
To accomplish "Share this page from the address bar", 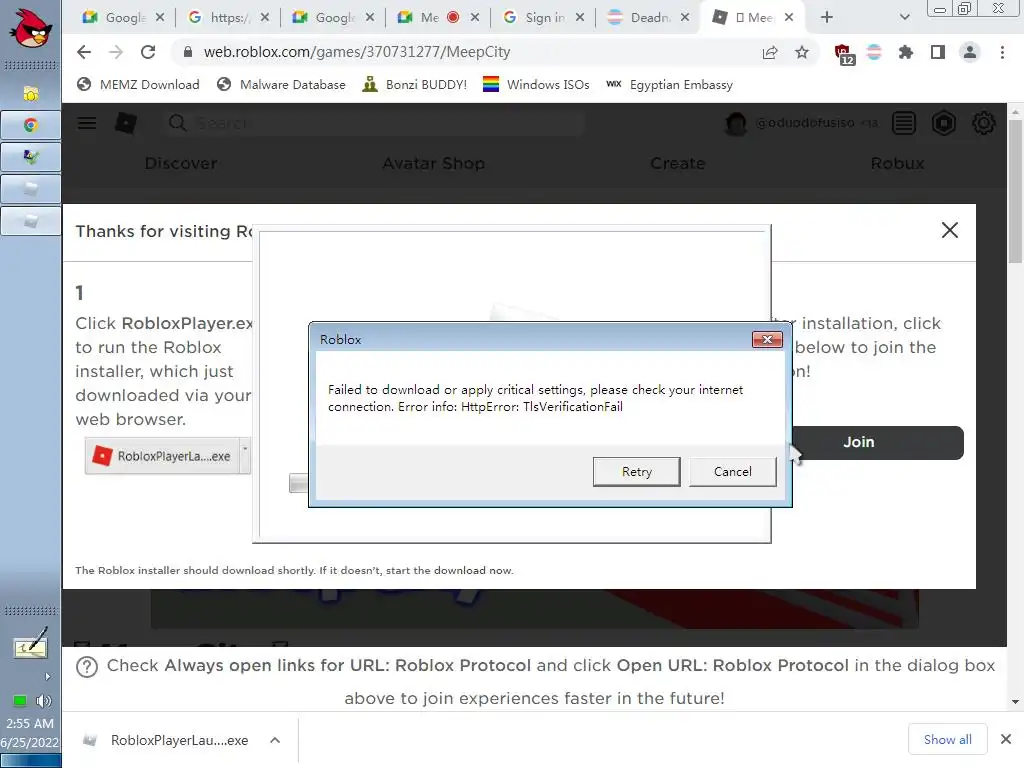I will (770, 52).
